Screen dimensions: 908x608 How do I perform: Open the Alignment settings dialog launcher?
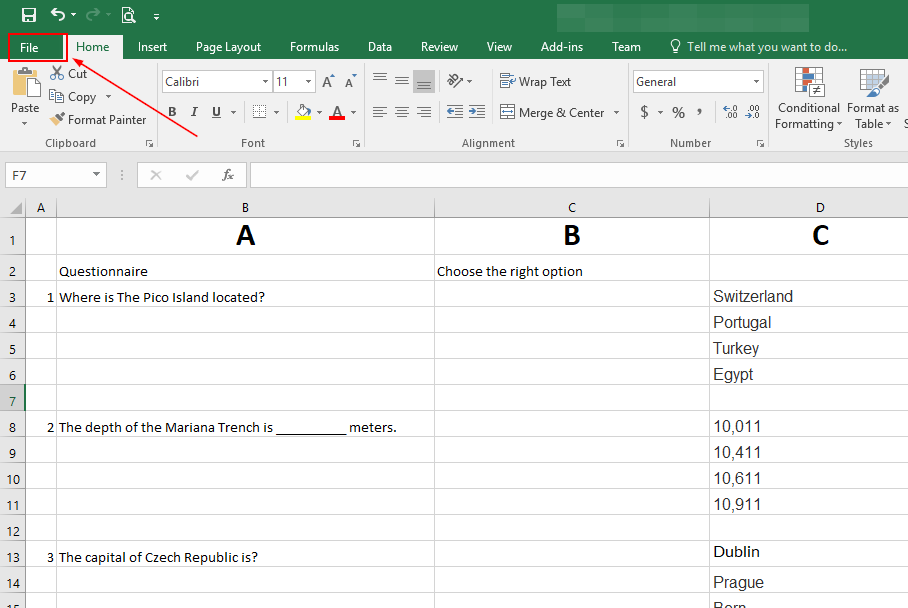(x=620, y=144)
